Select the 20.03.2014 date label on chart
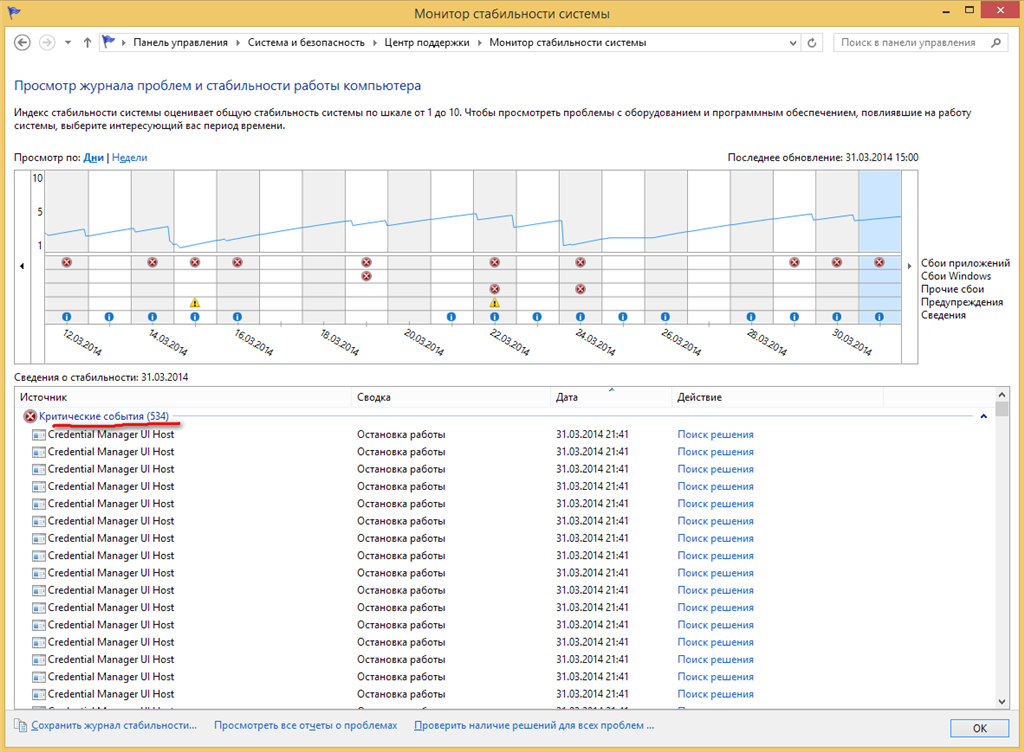The width and height of the screenshot is (1024, 752). (424, 342)
